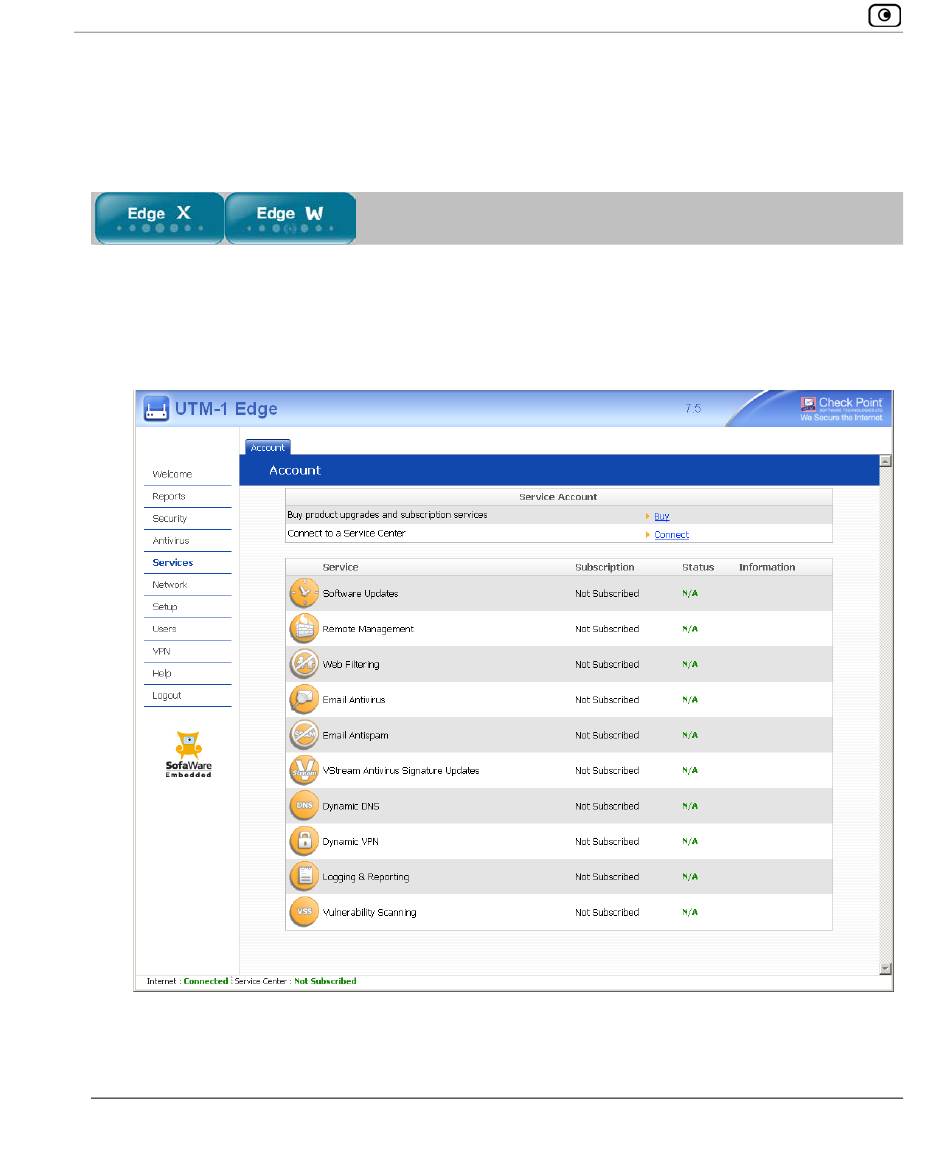The width and height of the screenshot is (950, 1176).
Task: Click the Logging & Reporting service name
Action: pyautogui.click(x=366, y=877)
